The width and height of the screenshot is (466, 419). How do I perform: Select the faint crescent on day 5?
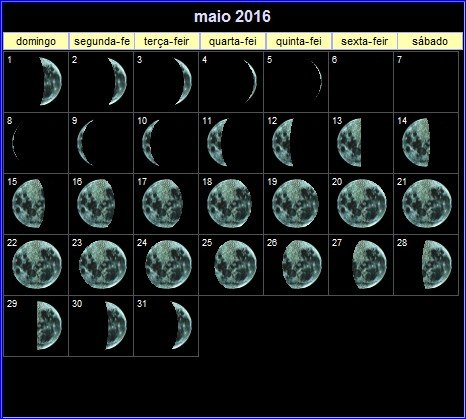(317, 81)
